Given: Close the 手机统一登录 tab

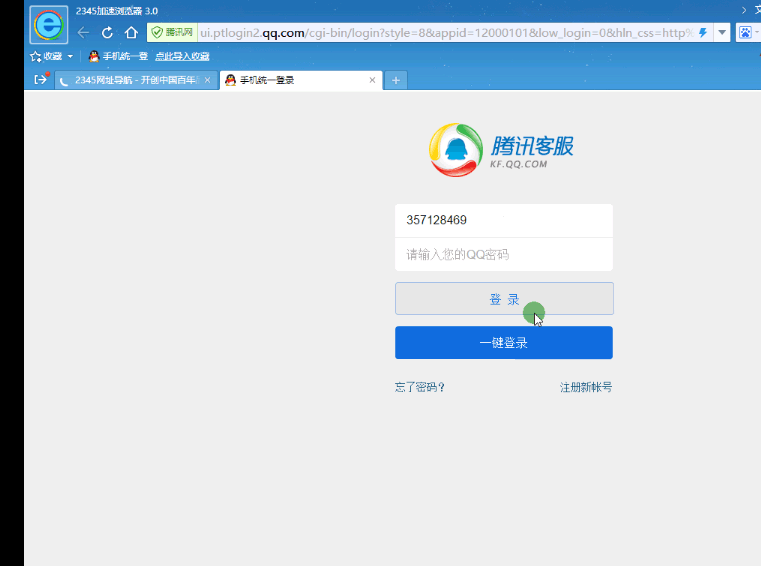Looking at the screenshot, I should tap(372, 80).
